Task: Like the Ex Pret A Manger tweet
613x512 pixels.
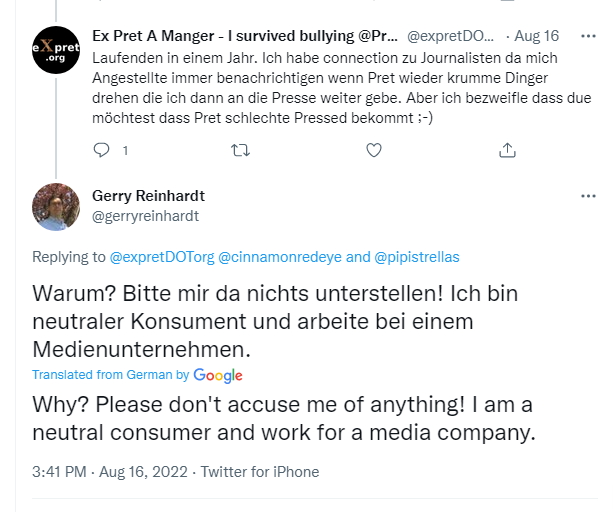Action: 374,150
